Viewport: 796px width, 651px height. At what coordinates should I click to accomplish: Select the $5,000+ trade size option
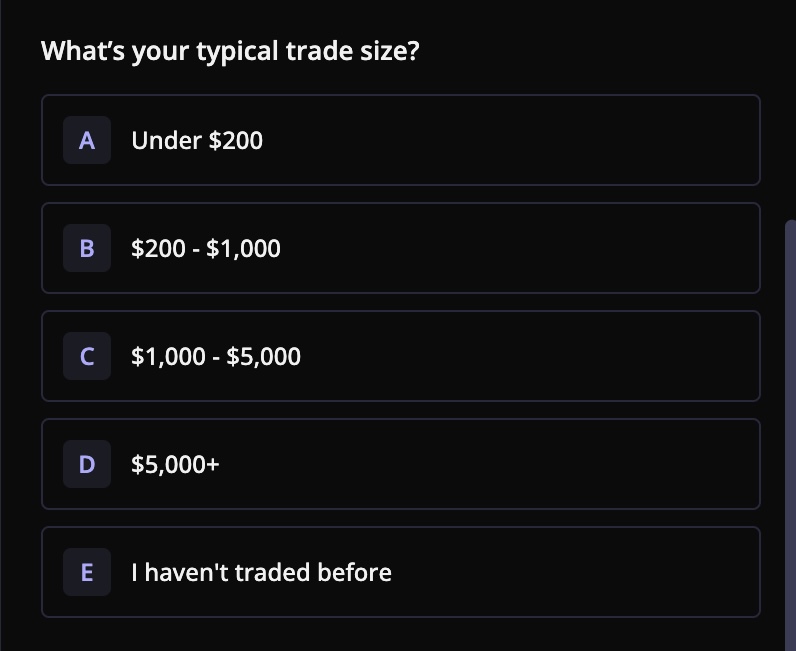click(x=400, y=464)
